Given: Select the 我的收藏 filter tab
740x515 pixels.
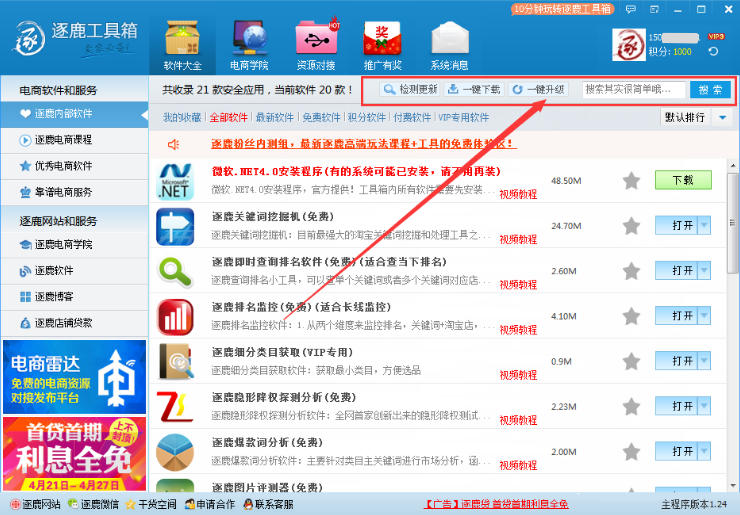Looking at the screenshot, I should pos(182,117).
